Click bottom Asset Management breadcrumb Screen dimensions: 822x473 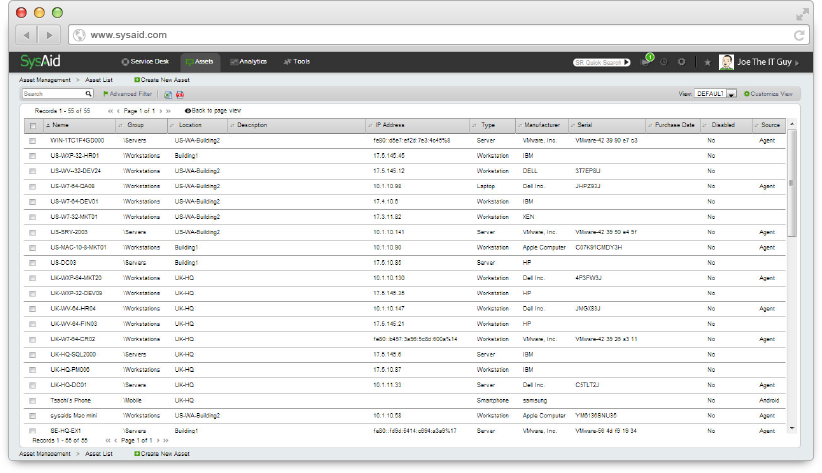(45, 454)
